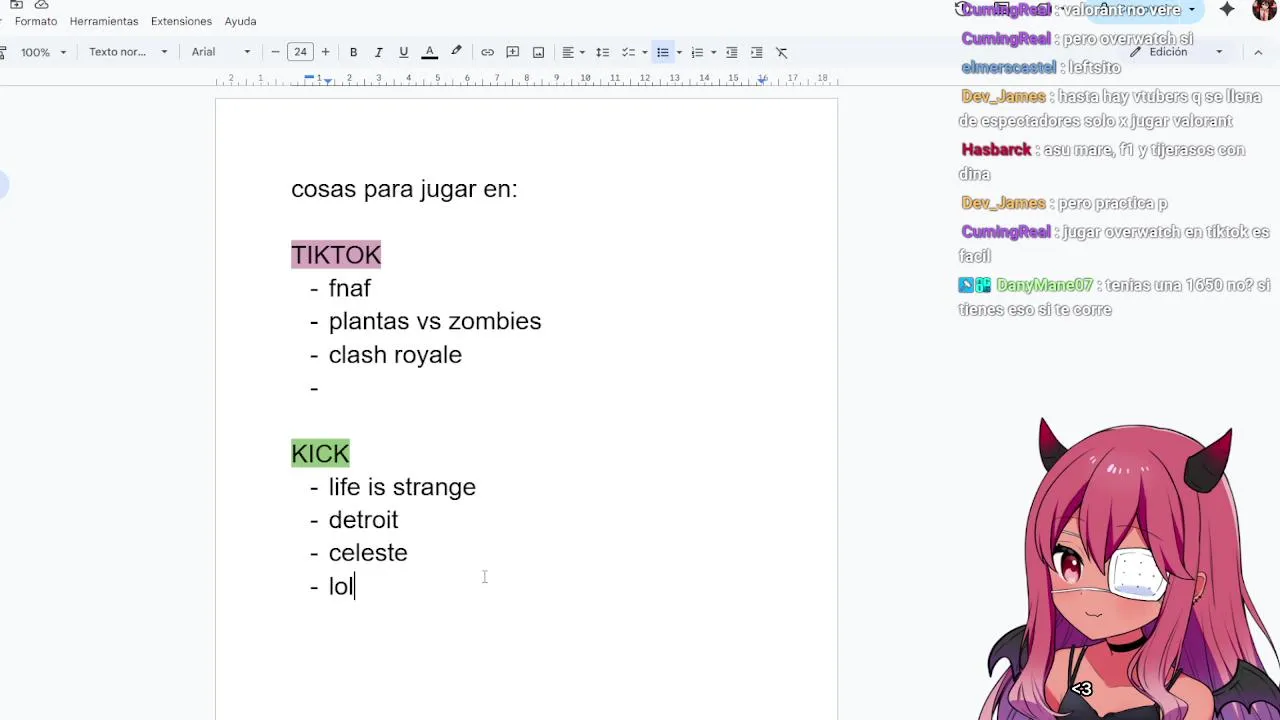Expand the share button dropdown arrow
The height and width of the screenshot is (720, 1280).
1191,10
